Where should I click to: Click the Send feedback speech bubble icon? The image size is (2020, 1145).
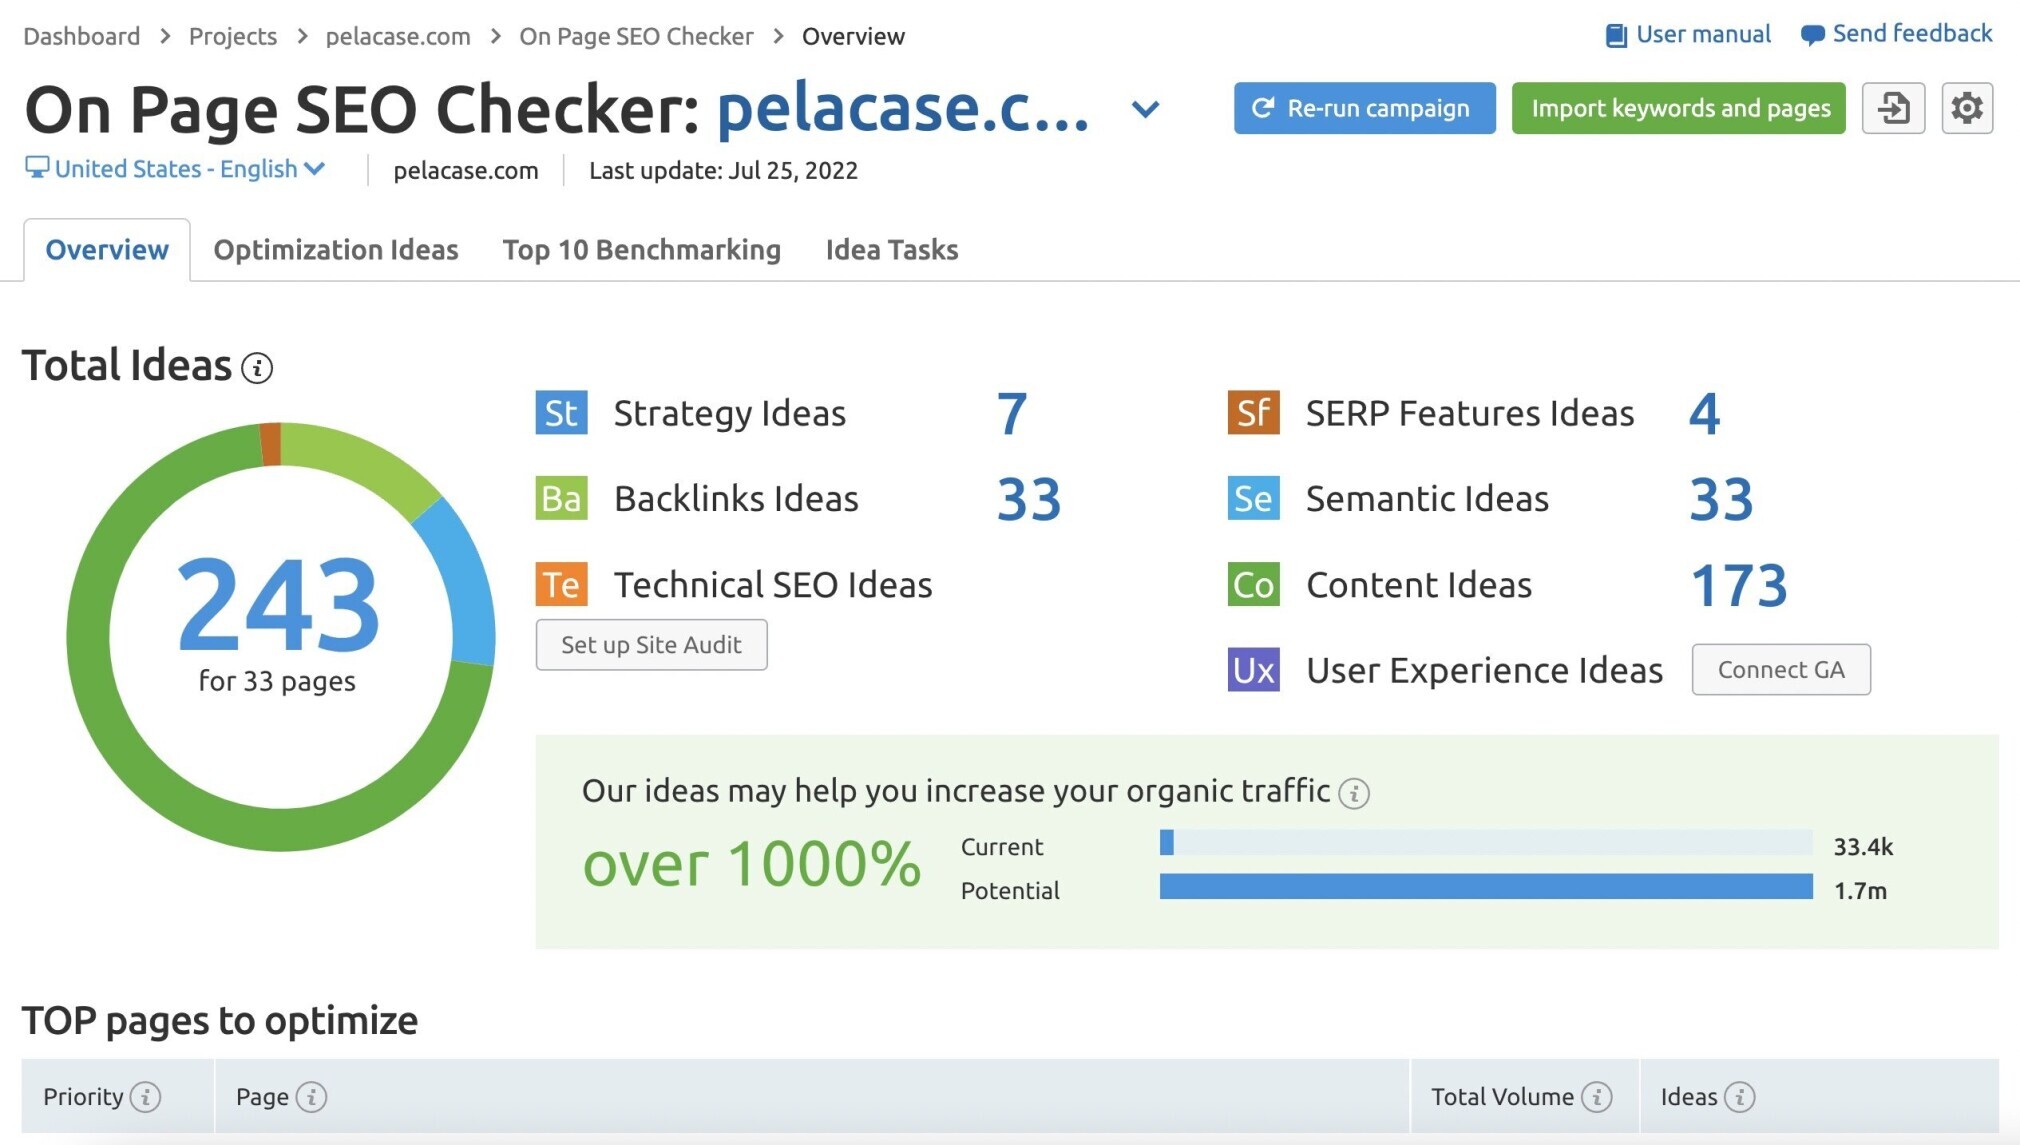point(1812,35)
